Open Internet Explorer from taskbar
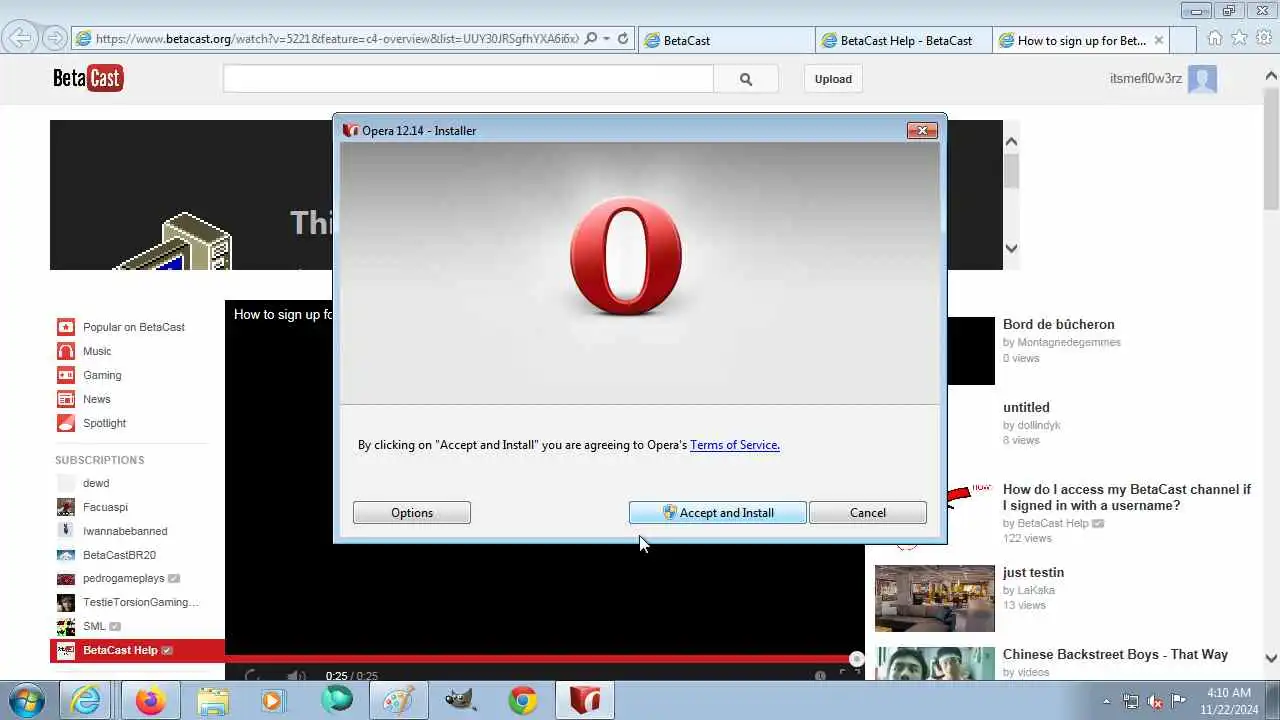The width and height of the screenshot is (1280, 720). click(87, 700)
